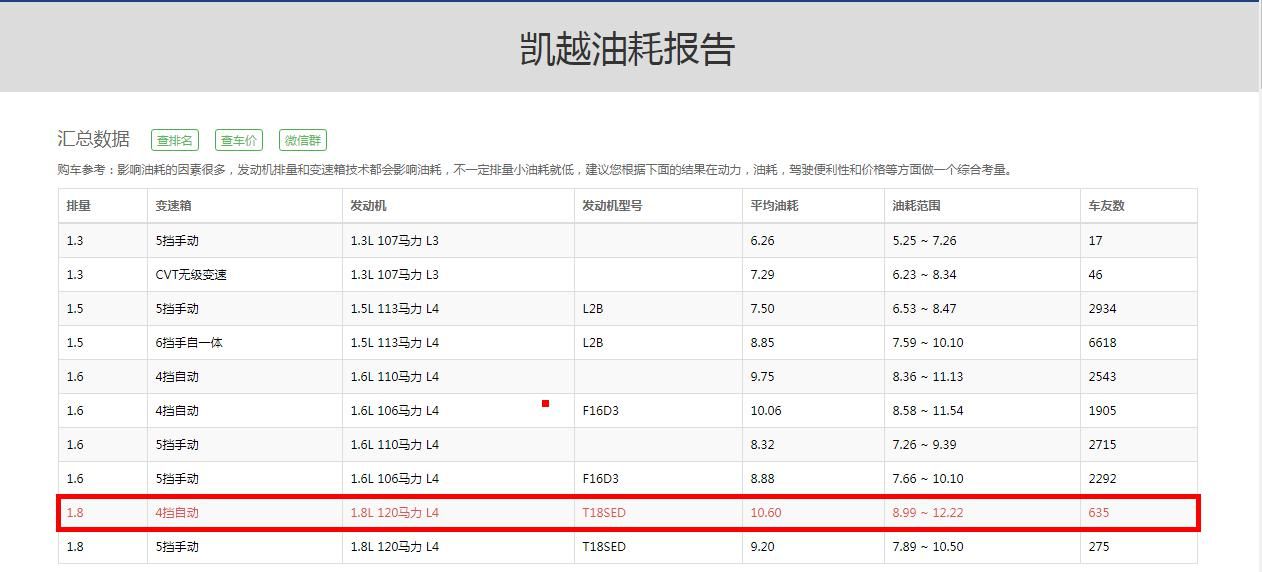Select fuel range 7.59 ~ 10.10
The image size is (1262, 572).
click(928, 342)
